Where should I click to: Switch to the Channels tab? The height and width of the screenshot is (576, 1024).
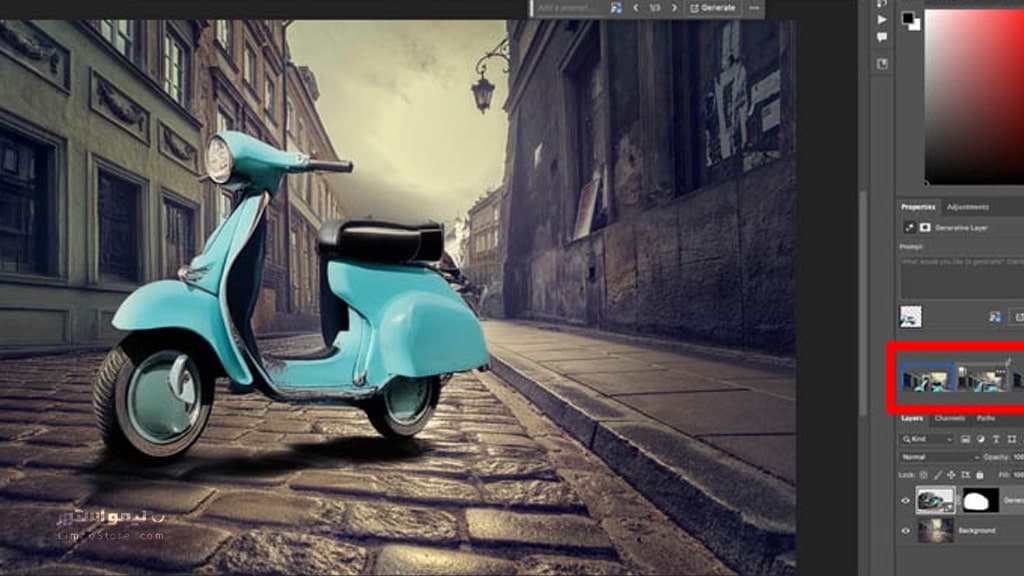[x=950, y=418]
